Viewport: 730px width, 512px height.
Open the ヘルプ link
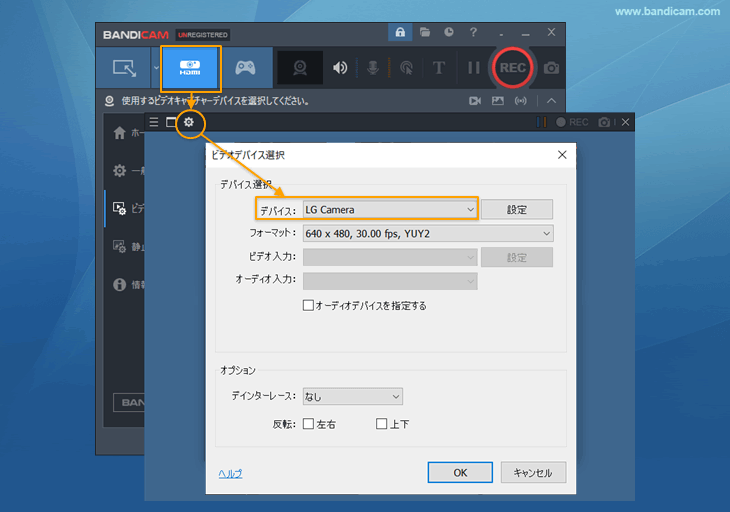point(230,473)
